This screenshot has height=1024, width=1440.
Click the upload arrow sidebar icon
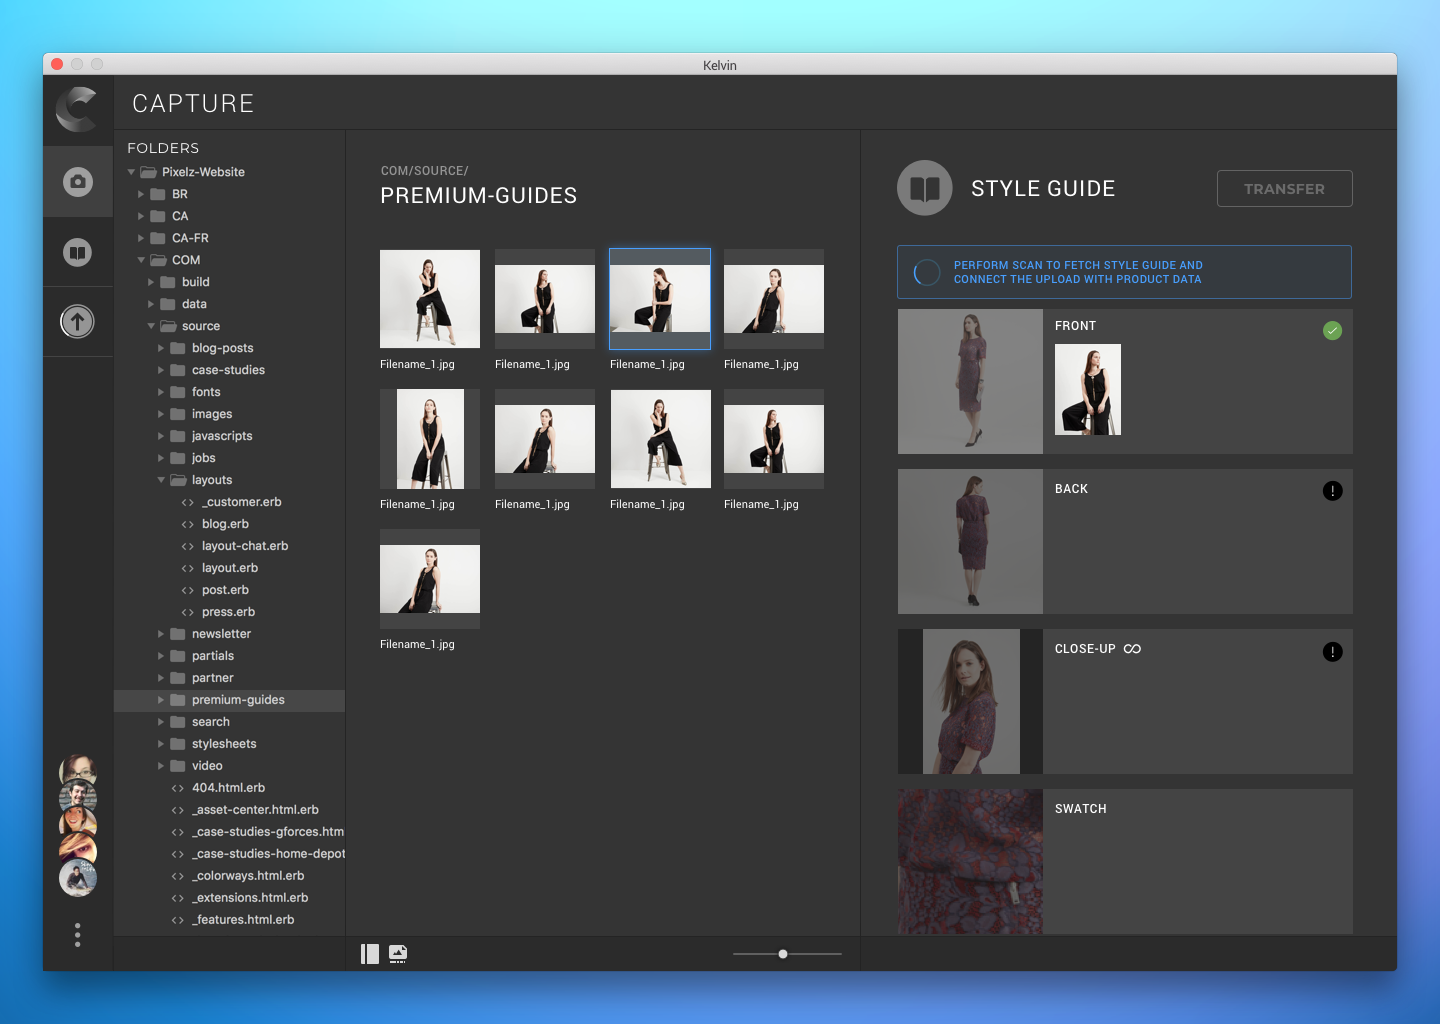point(78,322)
